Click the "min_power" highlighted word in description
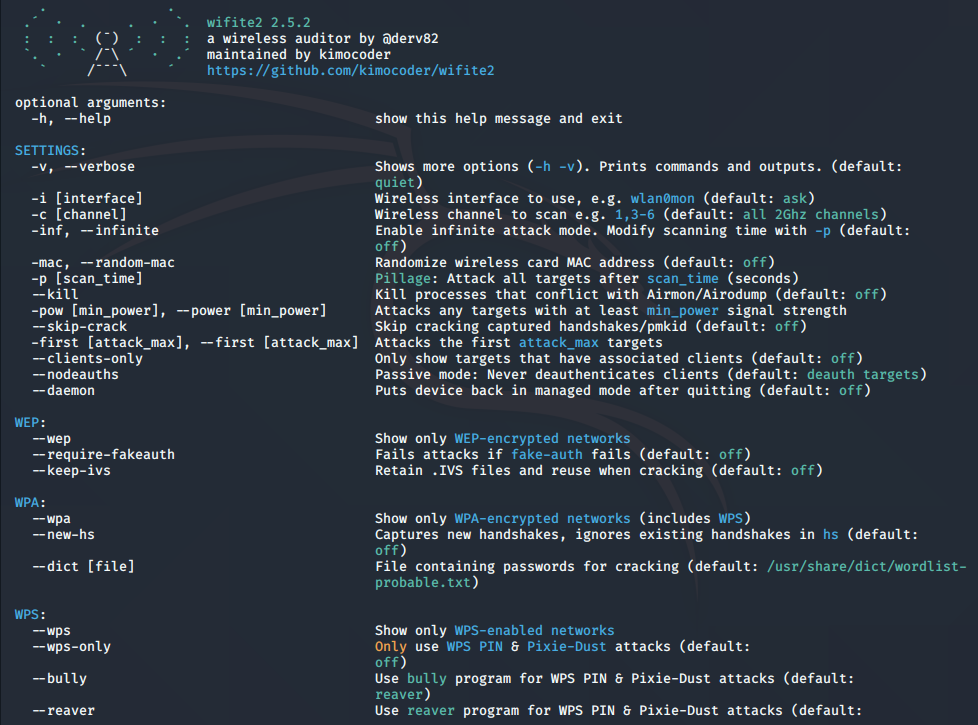978x725 pixels. click(x=682, y=311)
